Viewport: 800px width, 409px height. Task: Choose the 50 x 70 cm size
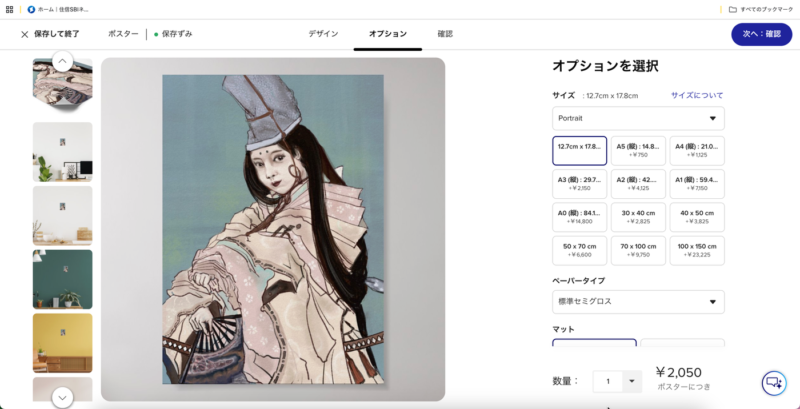click(580, 250)
